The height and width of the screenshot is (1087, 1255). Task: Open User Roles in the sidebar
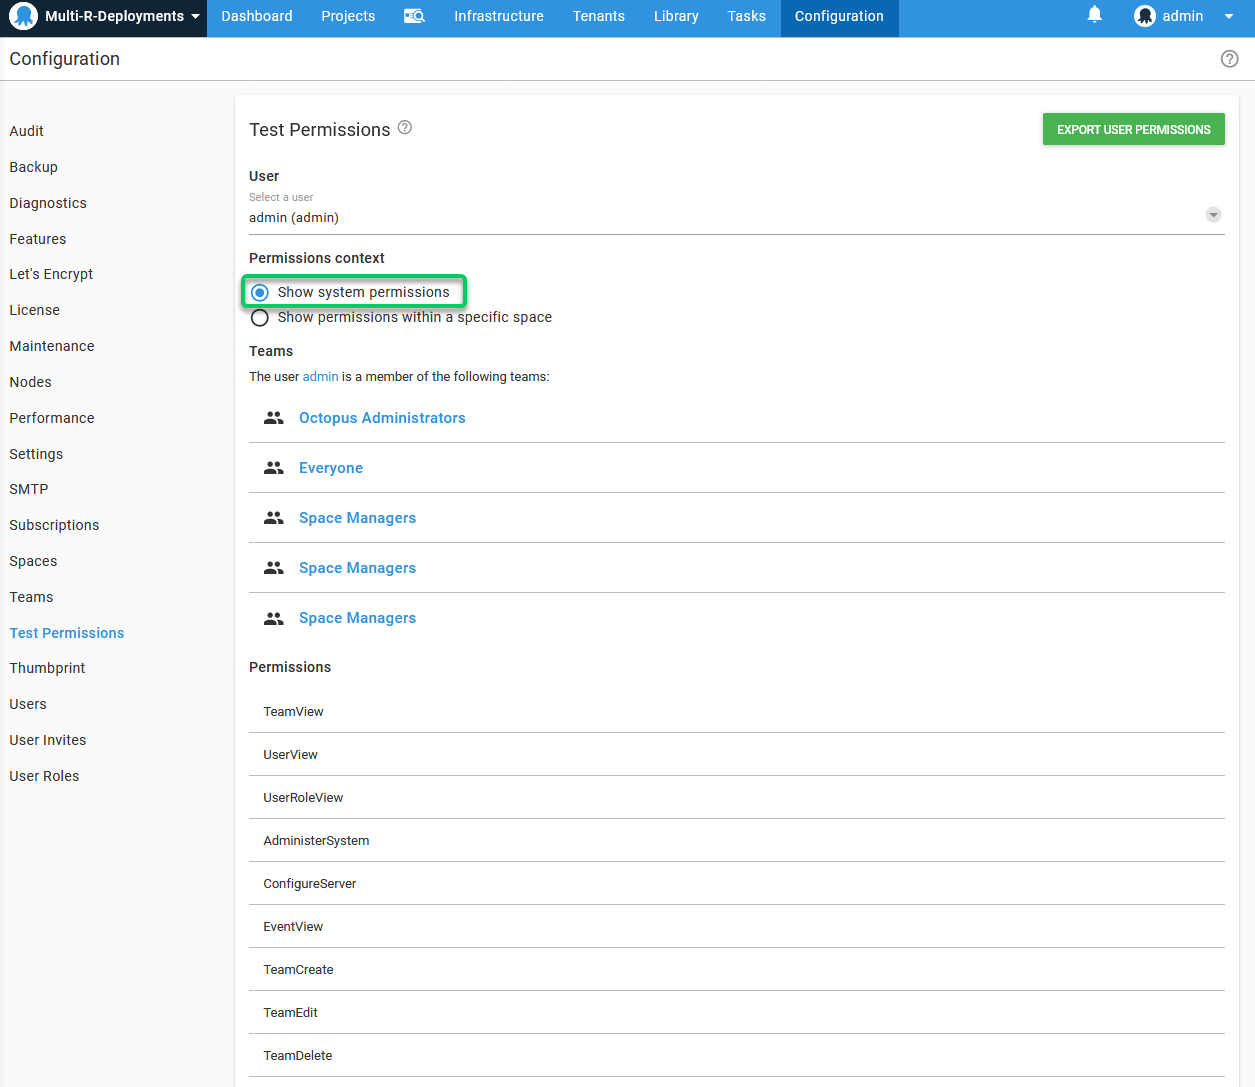pos(44,776)
